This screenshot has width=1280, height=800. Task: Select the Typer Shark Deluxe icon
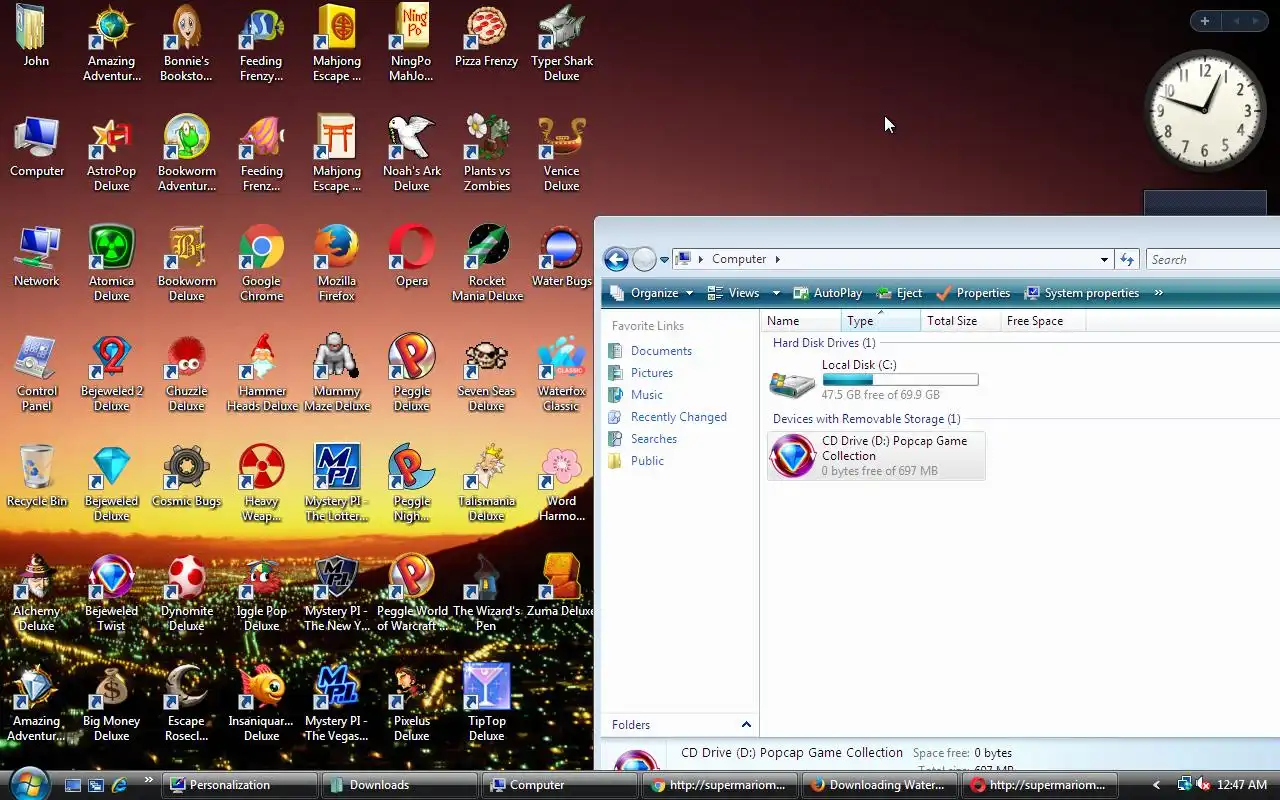[562, 42]
